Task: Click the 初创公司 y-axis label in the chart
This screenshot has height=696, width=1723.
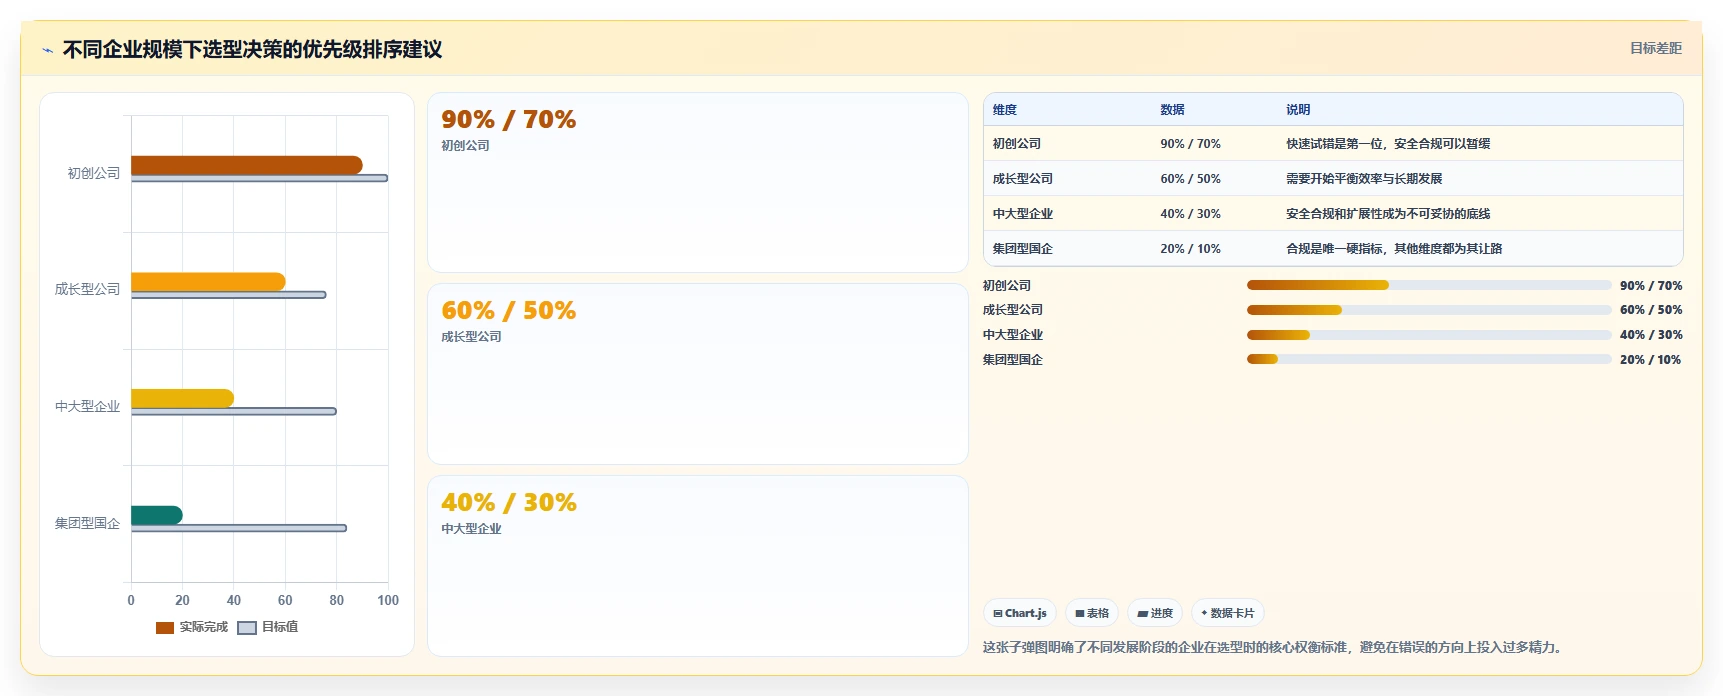Action: (94, 173)
